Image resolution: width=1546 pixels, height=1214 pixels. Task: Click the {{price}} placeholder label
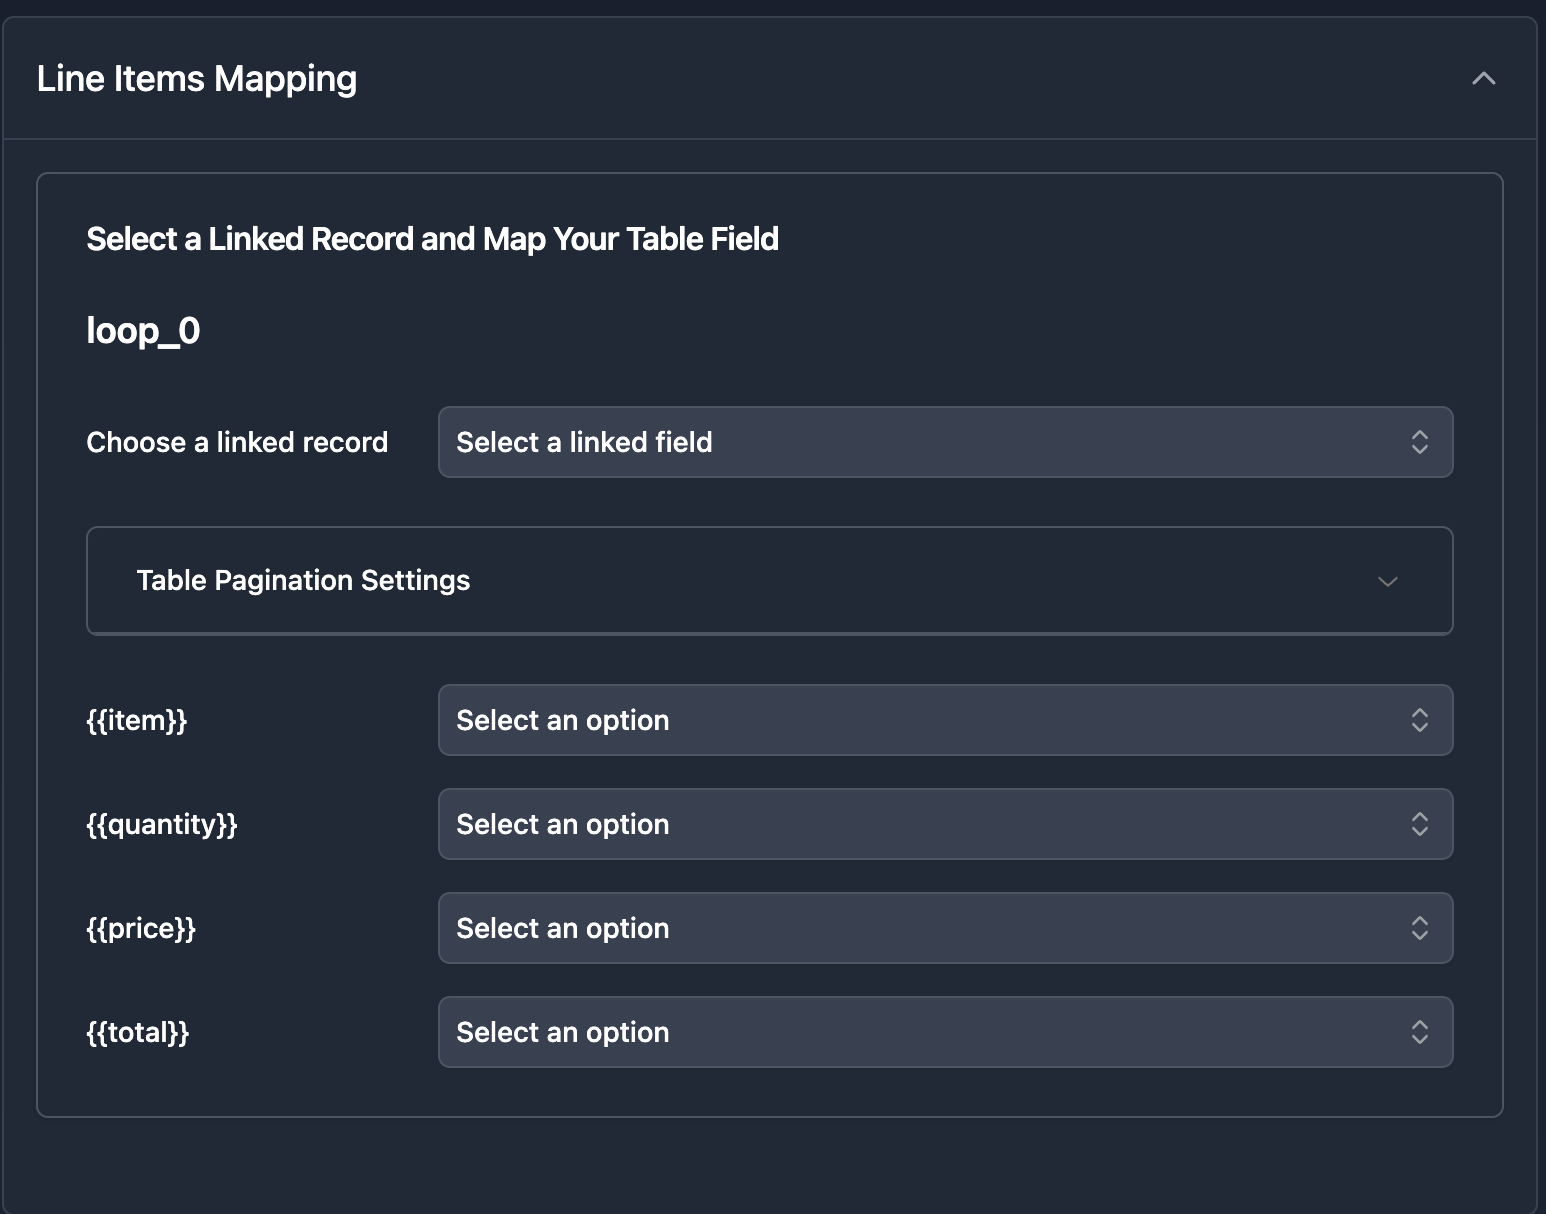pyautogui.click(x=141, y=928)
